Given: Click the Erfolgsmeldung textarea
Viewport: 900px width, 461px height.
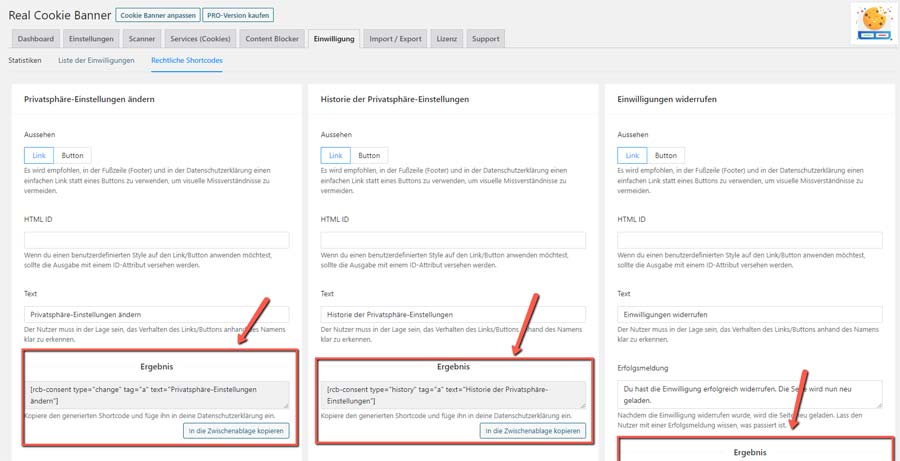Looking at the screenshot, I should [750, 394].
